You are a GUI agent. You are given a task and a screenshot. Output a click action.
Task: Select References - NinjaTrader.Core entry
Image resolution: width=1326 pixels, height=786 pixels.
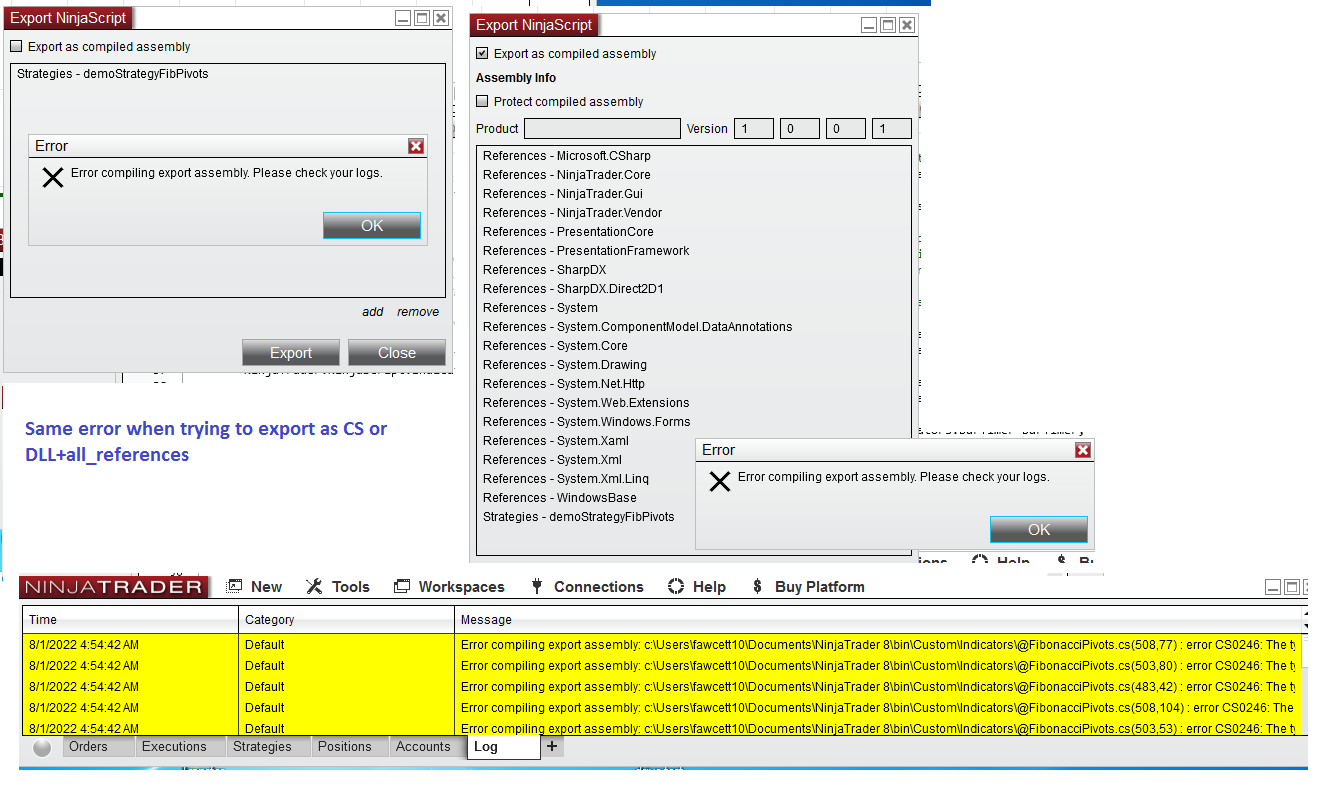coord(567,175)
